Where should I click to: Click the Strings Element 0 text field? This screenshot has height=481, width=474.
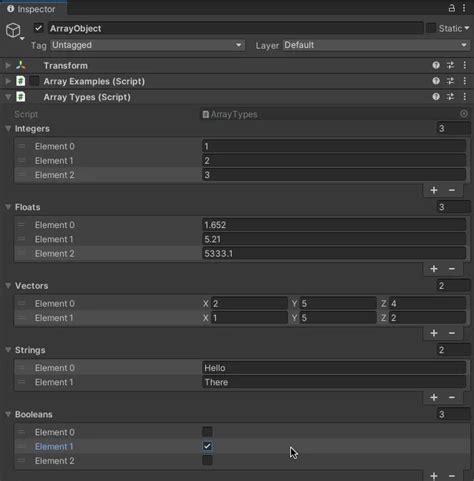pyautogui.click(x=334, y=368)
